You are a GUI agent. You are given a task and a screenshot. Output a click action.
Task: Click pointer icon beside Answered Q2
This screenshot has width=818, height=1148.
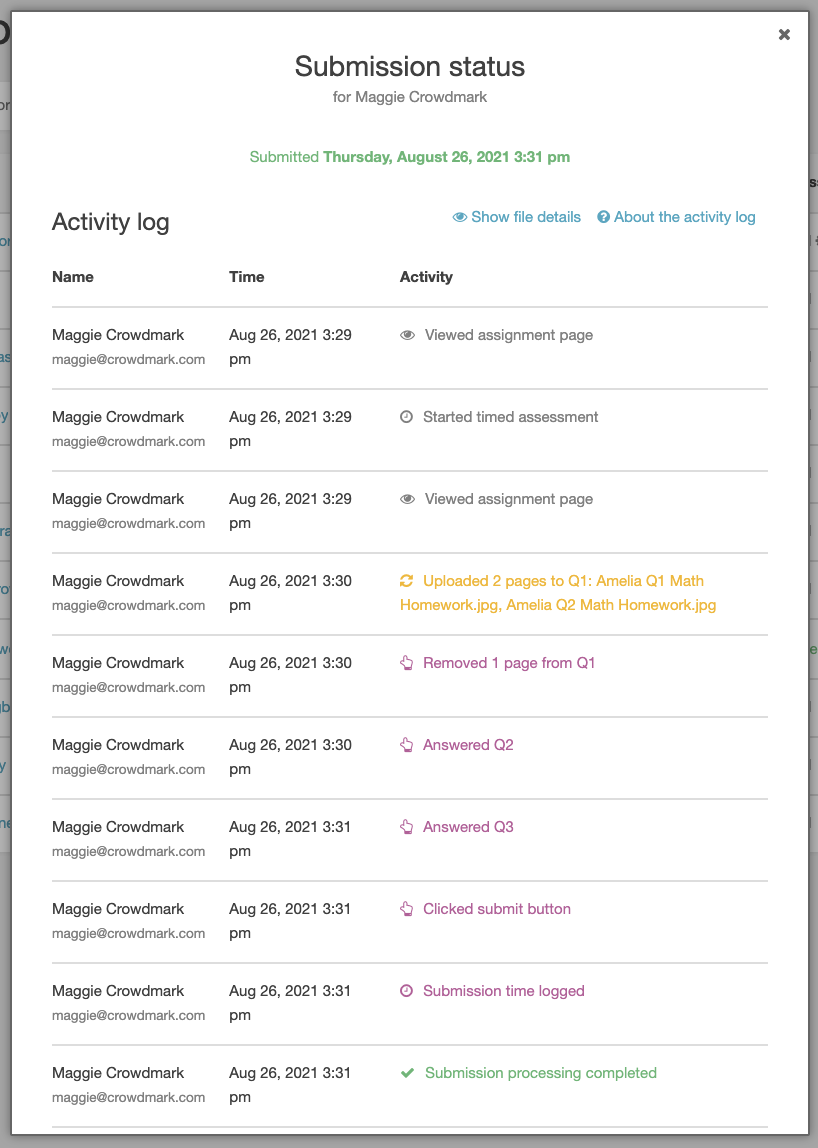406,745
